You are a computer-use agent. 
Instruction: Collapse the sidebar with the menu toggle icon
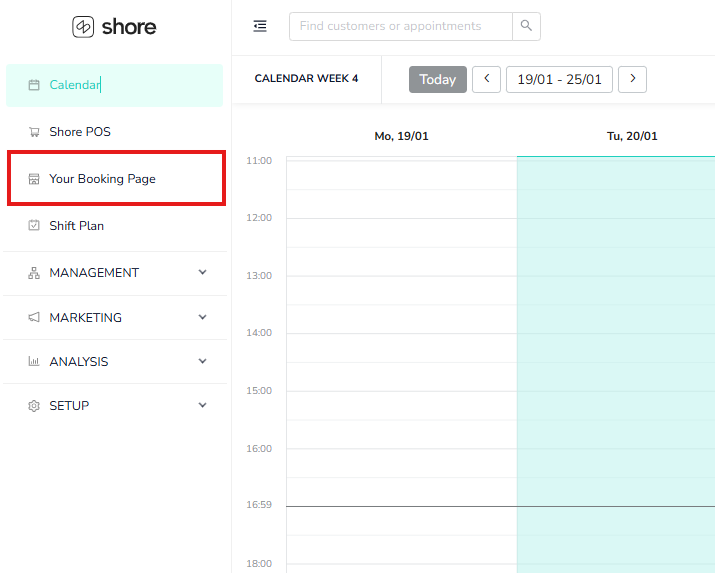click(260, 26)
